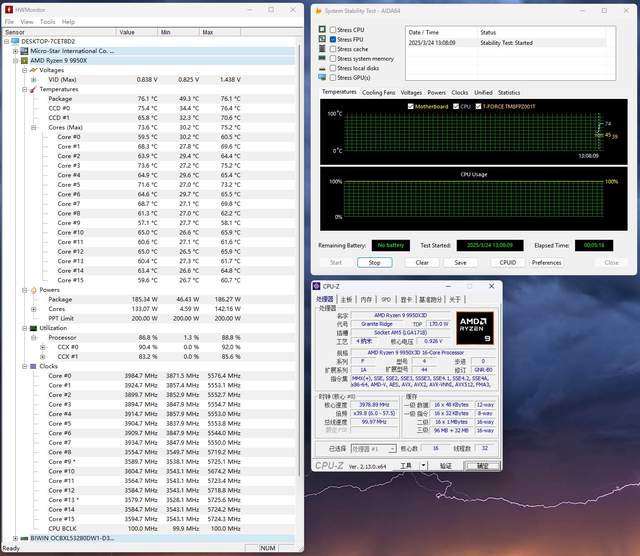
Task: Open the CPU-Z tools dropdown arrow
Action: click(423, 465)
